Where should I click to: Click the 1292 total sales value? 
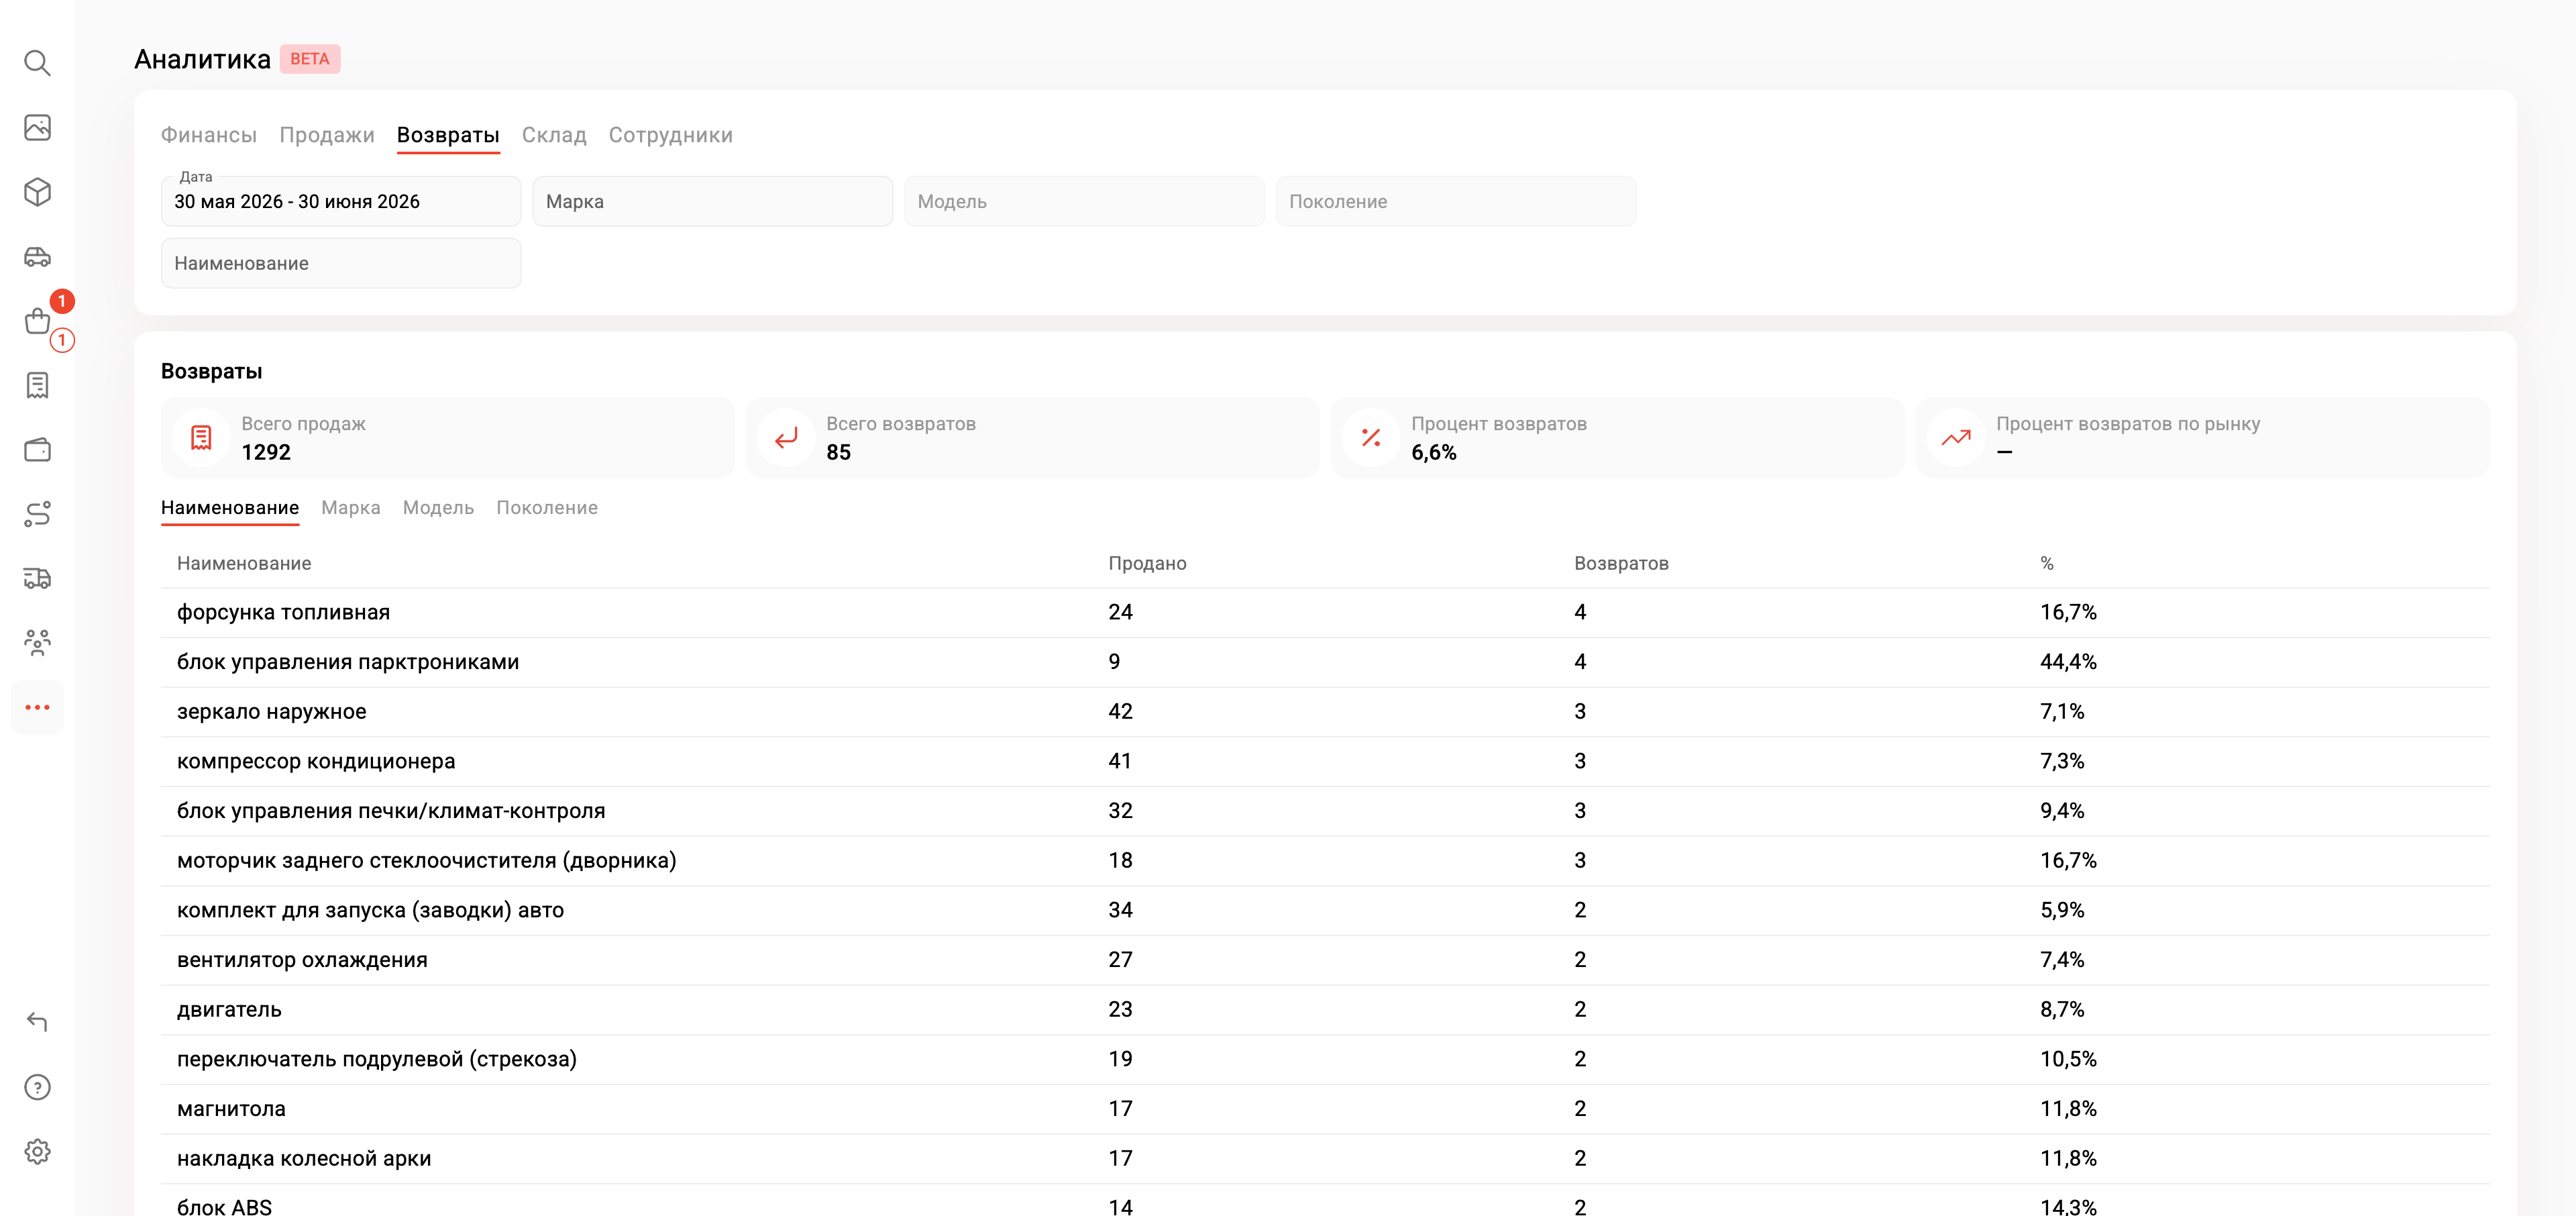coord(266,452)
